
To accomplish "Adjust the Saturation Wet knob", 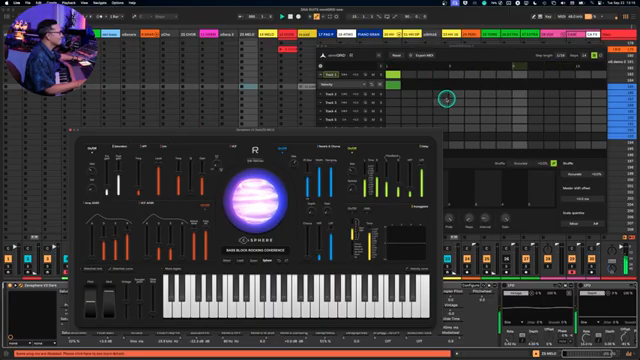I will pos(92,171).
